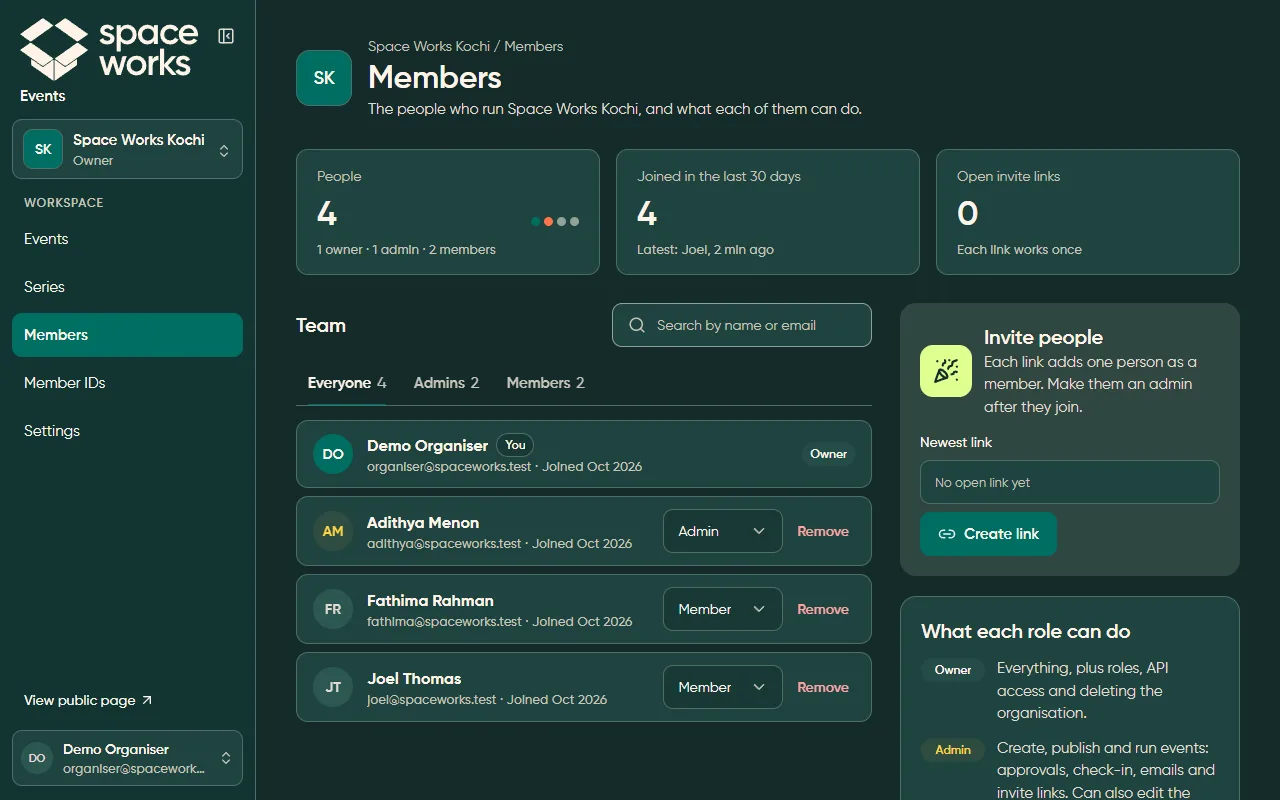Click Fathima Rahman's FR avatar
The width and height of the screenshot is (1280, 800).
(x=333, y=609)
